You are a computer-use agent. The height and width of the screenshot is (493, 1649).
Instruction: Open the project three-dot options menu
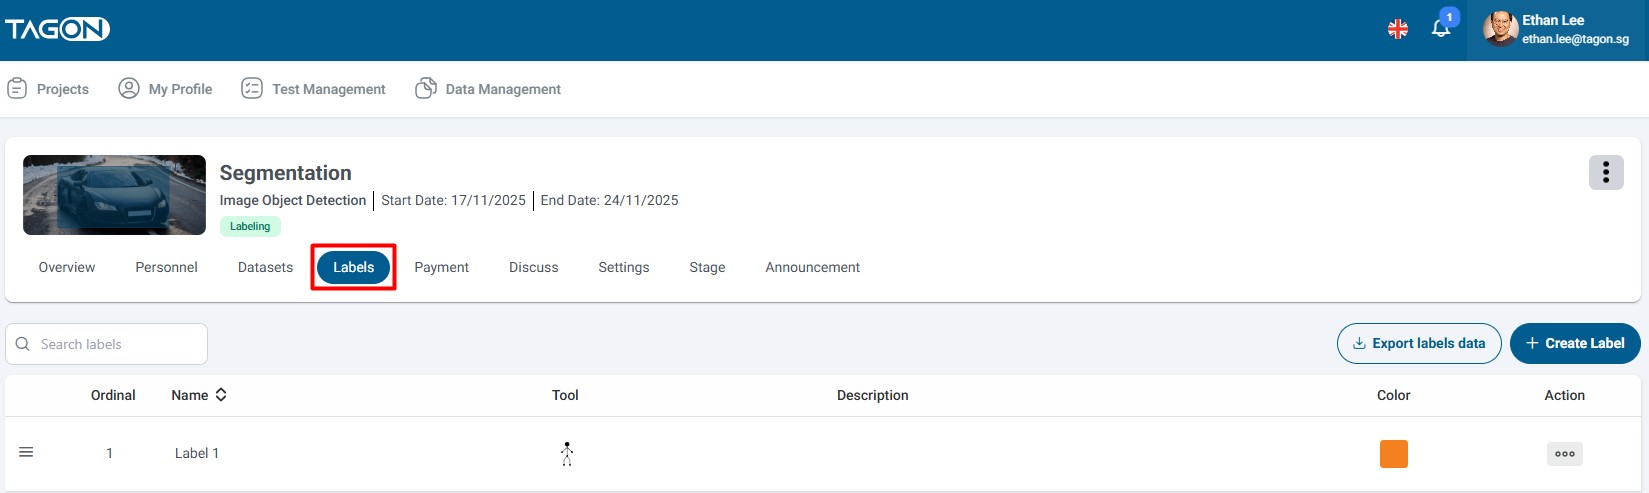1605,173
